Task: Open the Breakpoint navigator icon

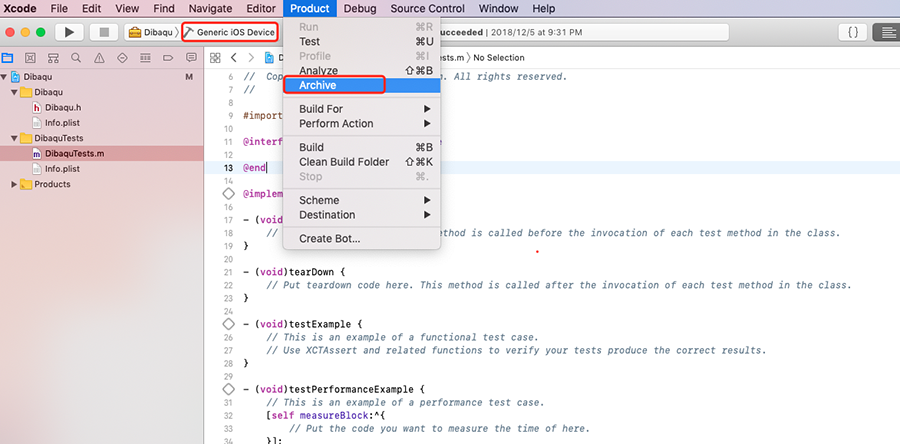Action: click(x=169, y=58)
